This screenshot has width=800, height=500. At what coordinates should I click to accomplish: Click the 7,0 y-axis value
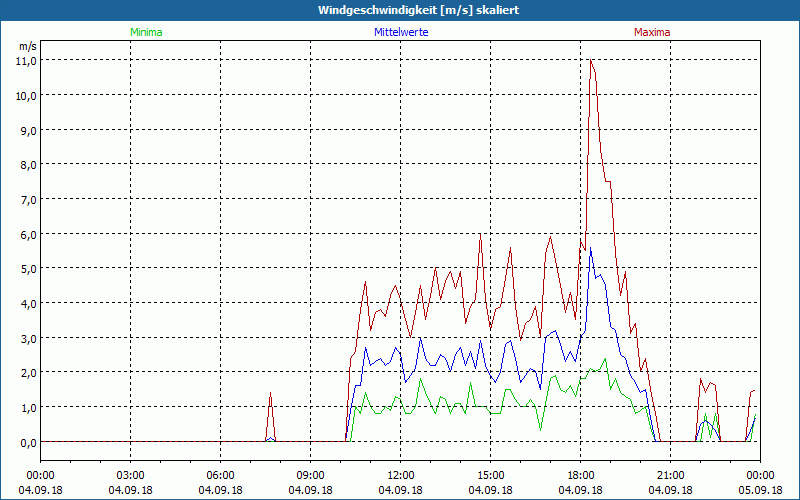point(29,199)
